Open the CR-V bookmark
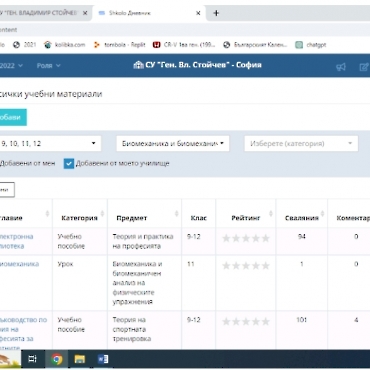Viewport: 370px width, 370px height. 184,45
